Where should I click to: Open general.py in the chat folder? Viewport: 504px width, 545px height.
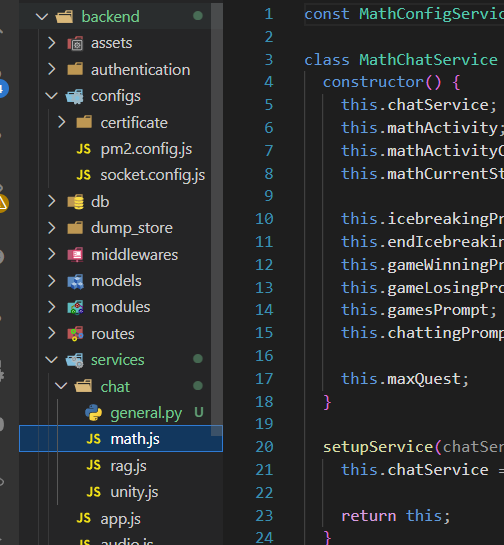[146, 413]
